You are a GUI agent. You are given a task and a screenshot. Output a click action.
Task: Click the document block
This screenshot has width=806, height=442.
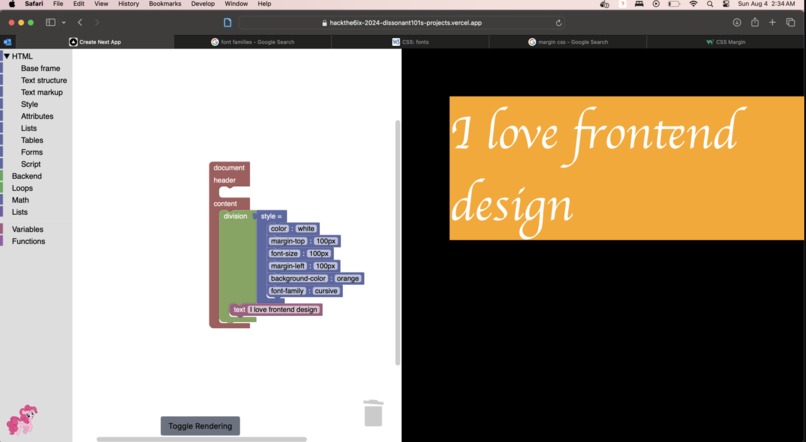click(229, 168)
